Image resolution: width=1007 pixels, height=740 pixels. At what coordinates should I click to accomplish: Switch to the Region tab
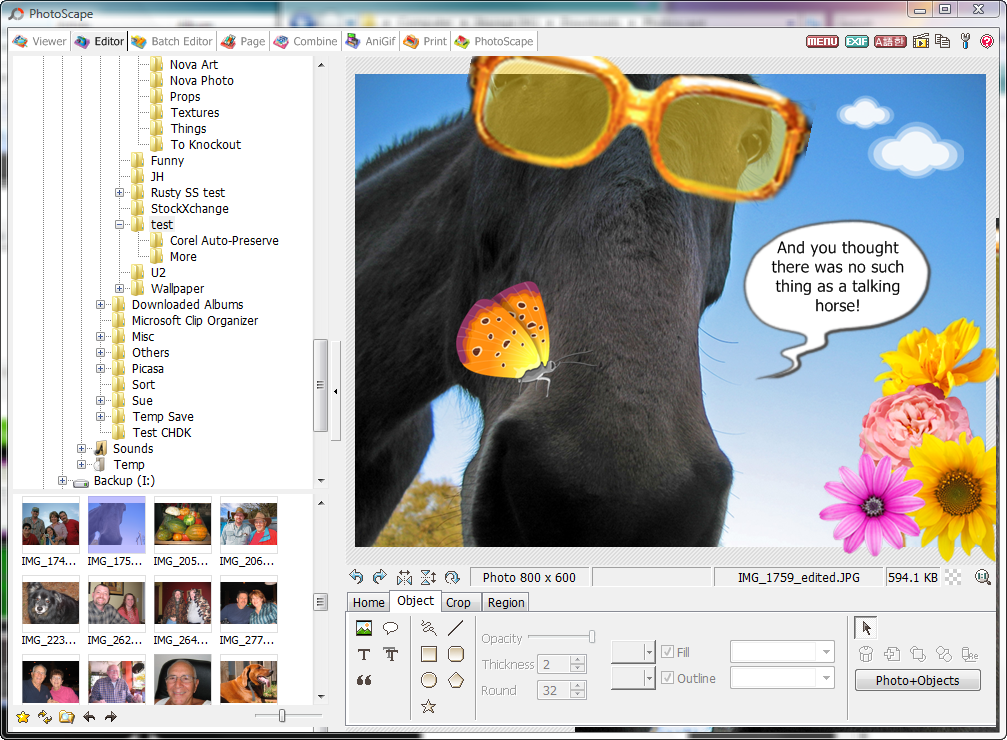tap(506, 603)
